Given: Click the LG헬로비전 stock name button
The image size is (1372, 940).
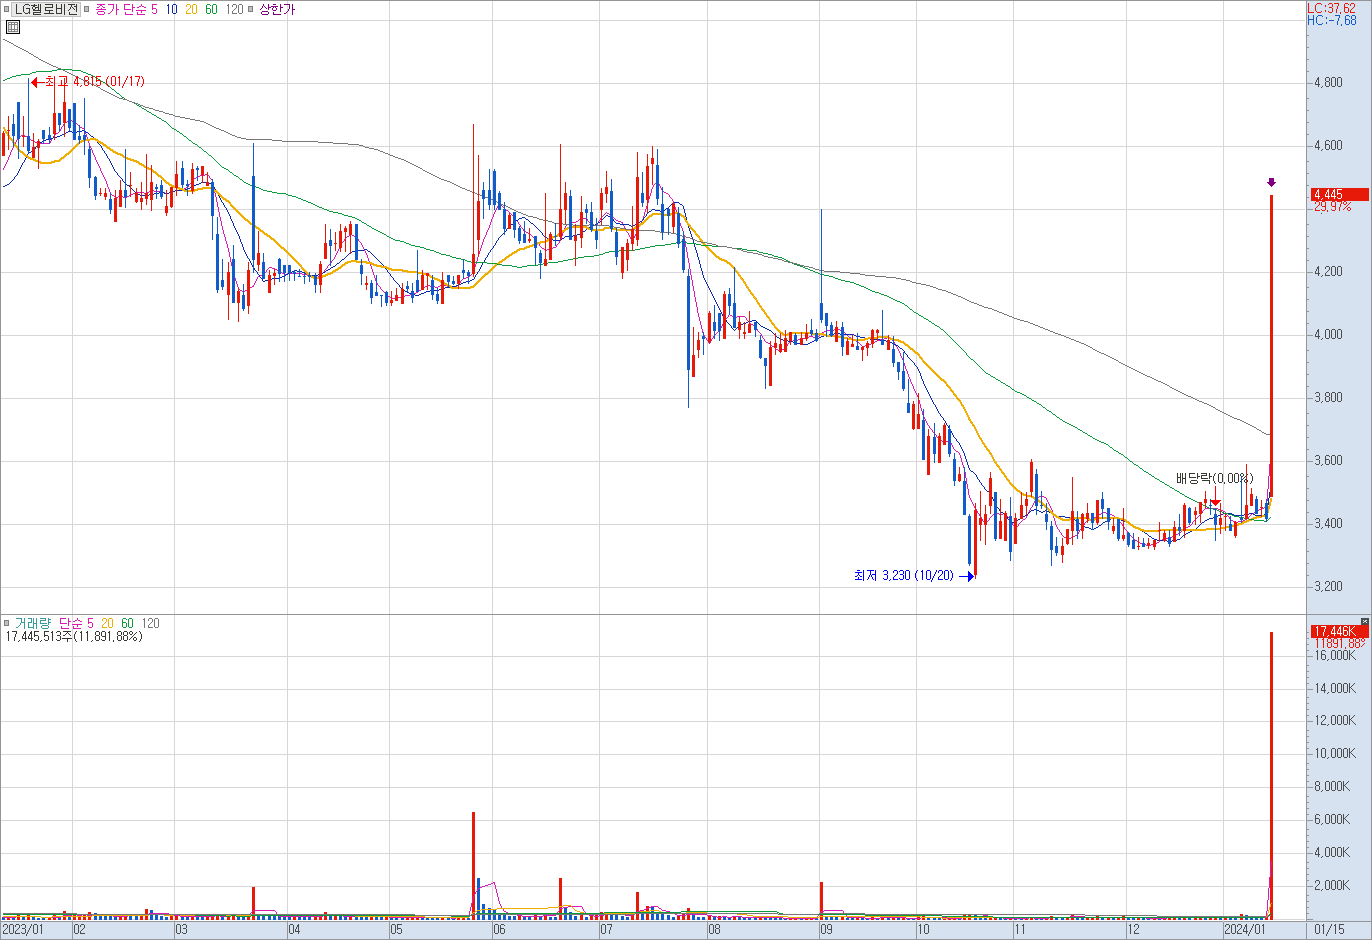Looking at the screenshot, I should pos(46,9).
